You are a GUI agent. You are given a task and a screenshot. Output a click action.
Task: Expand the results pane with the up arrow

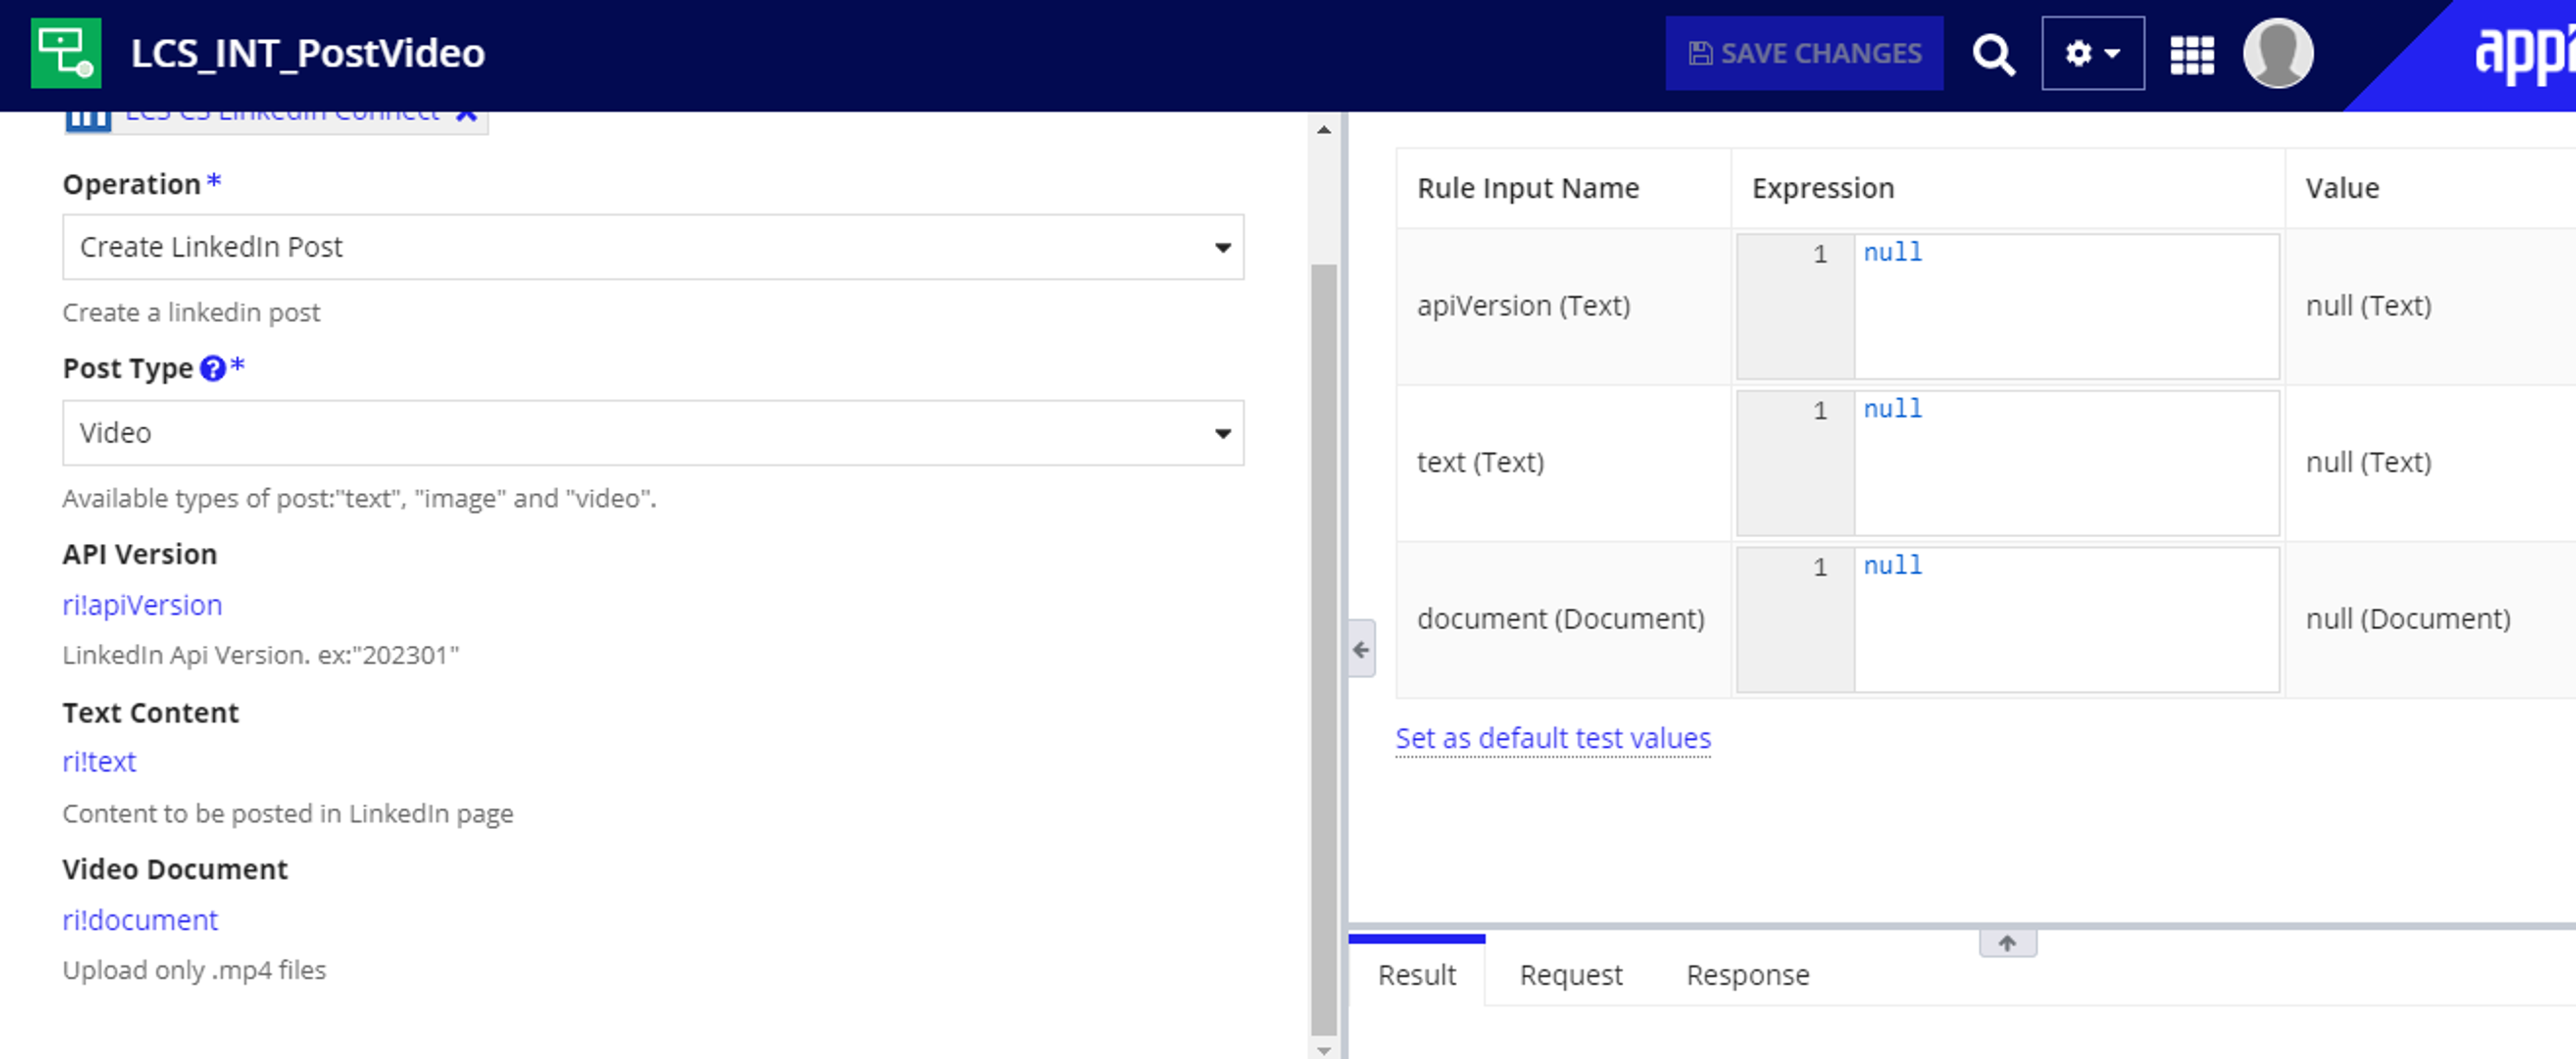tap(2007, 943)
